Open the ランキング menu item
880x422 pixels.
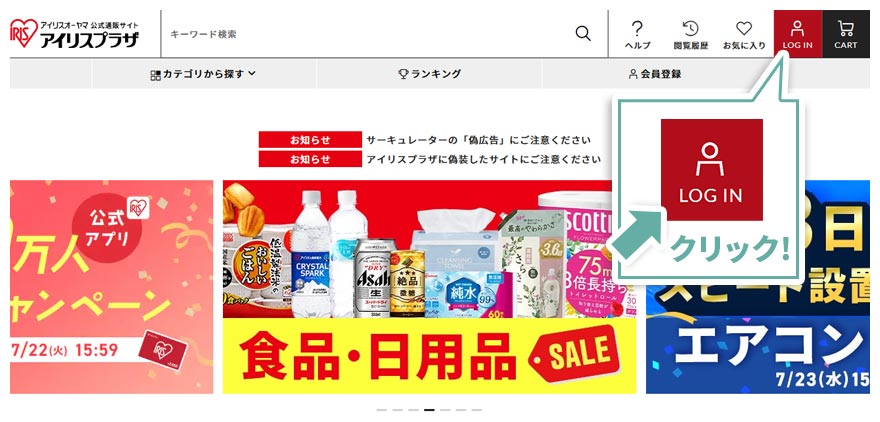(429, 74)
